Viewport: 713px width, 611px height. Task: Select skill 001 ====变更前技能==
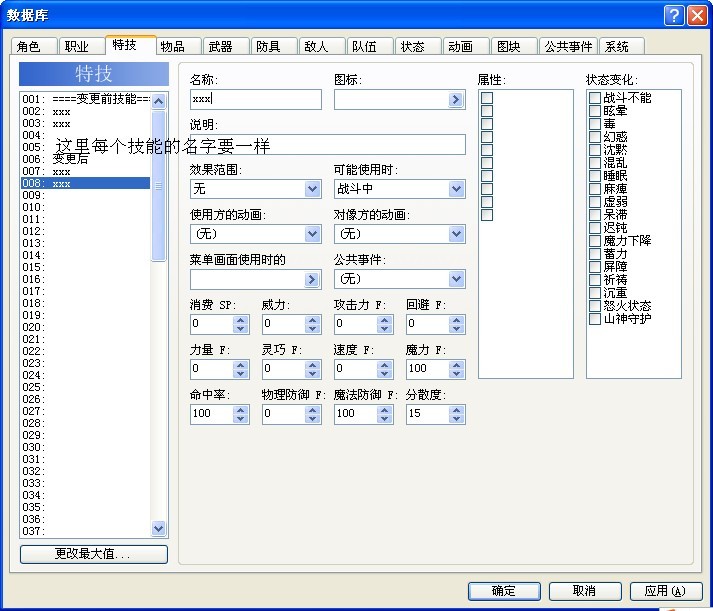coord(85,99)
